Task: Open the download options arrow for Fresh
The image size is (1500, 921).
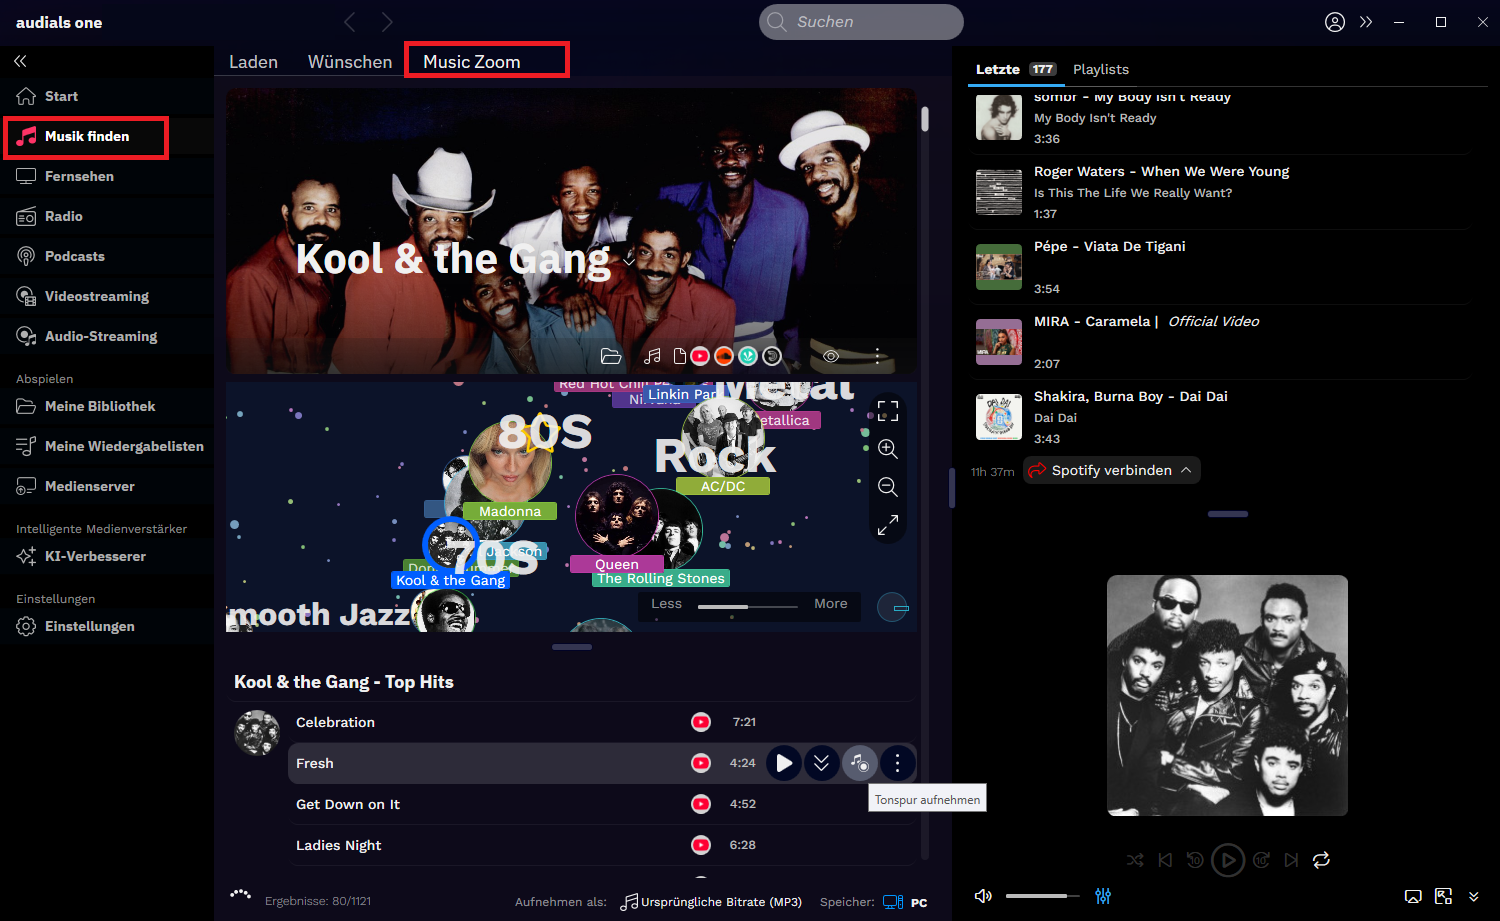Action: point(821,763)
